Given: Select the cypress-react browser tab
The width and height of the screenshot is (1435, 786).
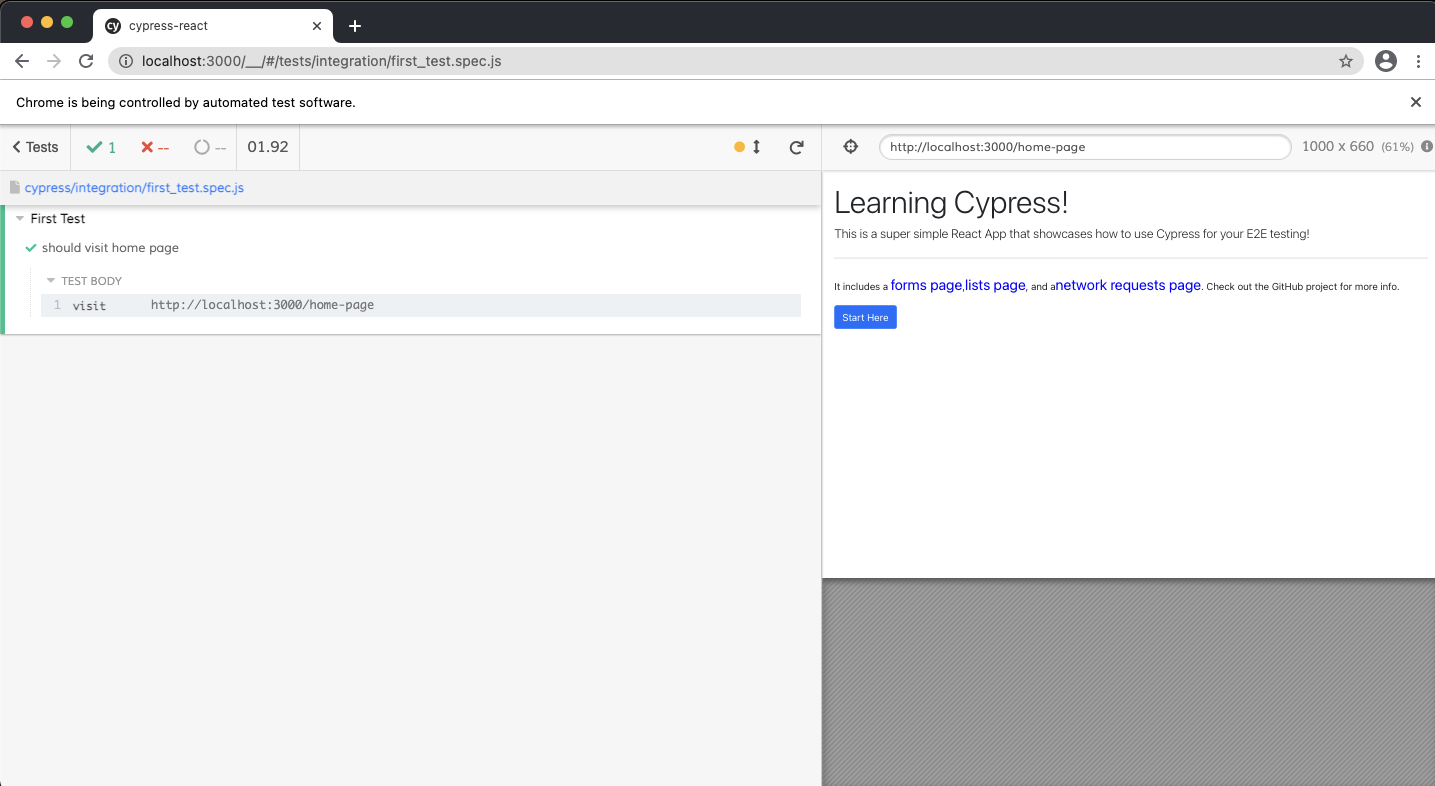Looking at the screenshot, I should pos(200,26).
